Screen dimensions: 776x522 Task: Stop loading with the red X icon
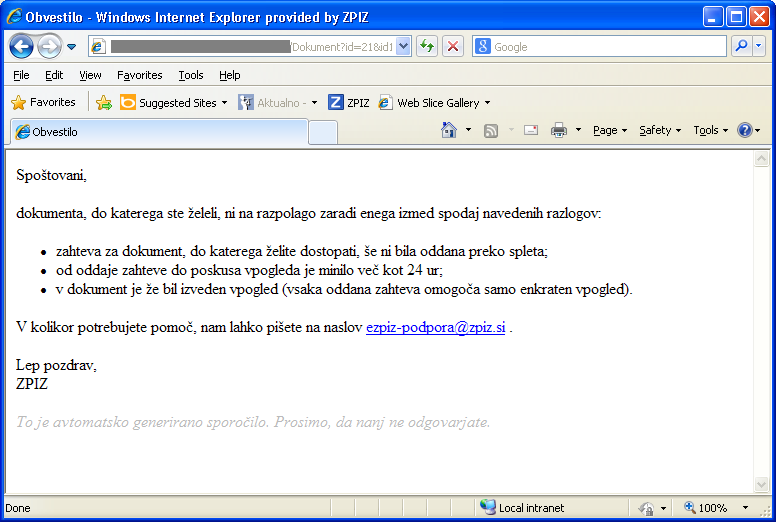(452, 47)
